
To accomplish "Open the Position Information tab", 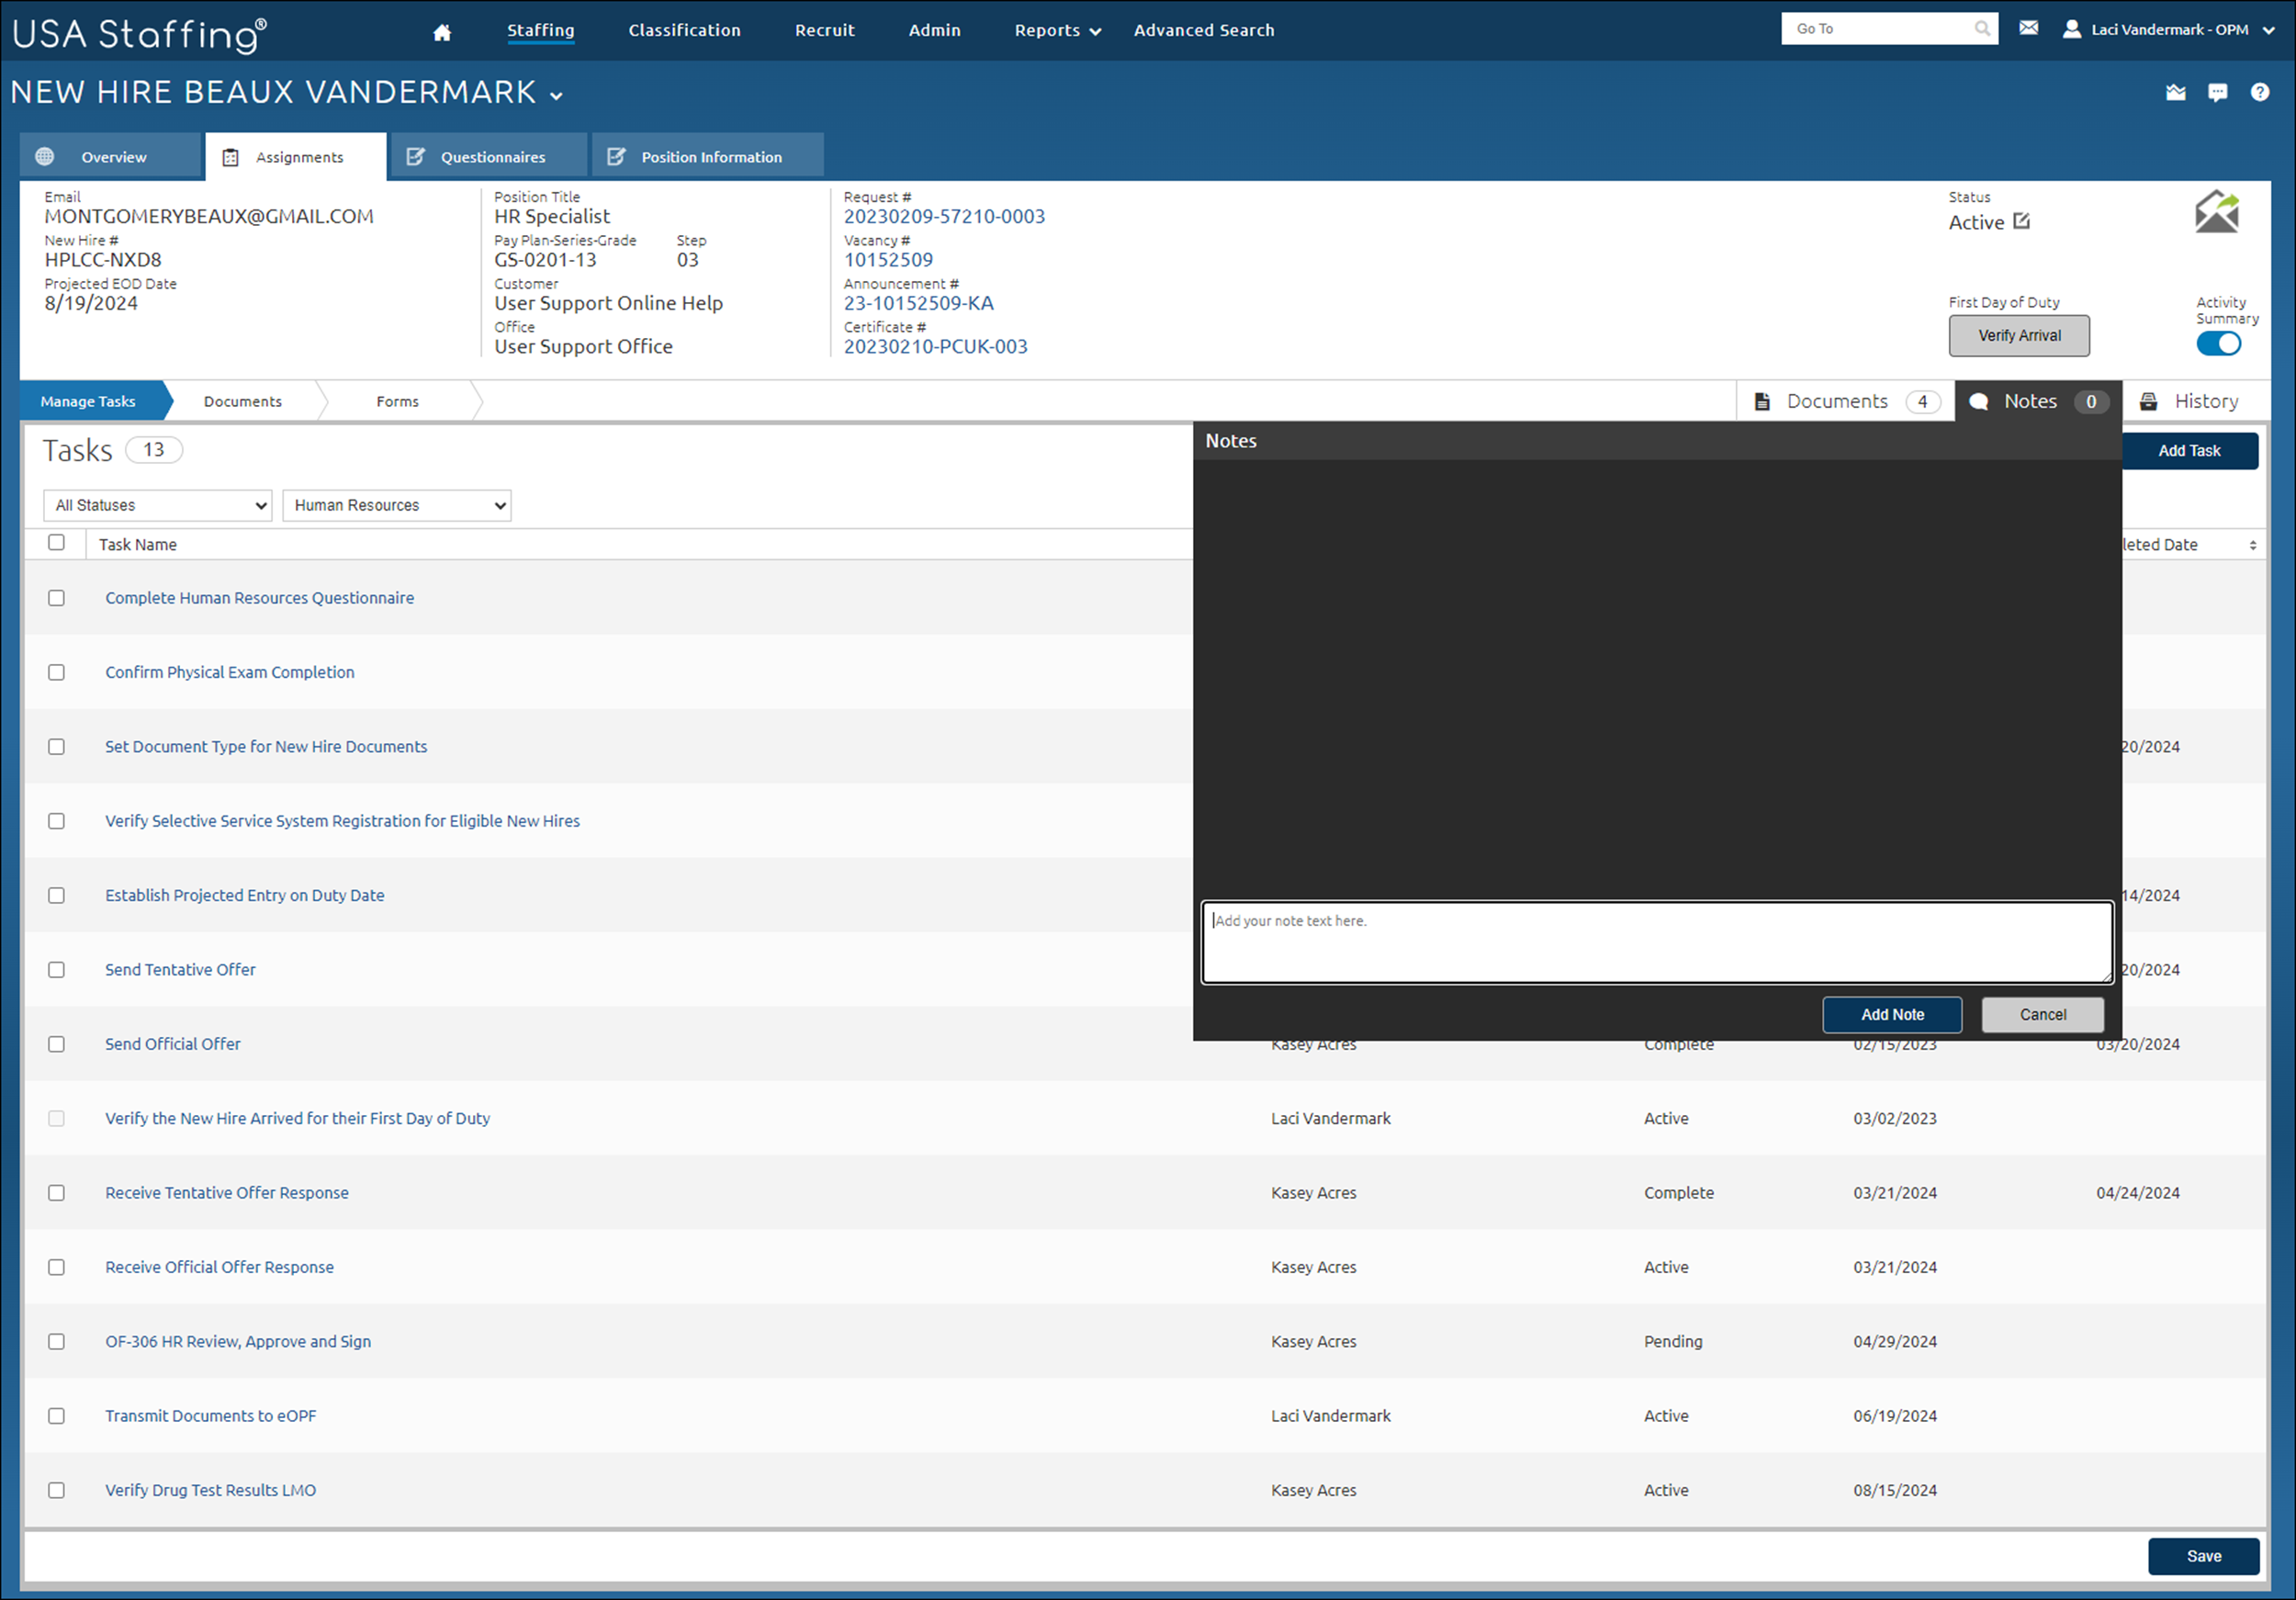I will pos(708,157).
